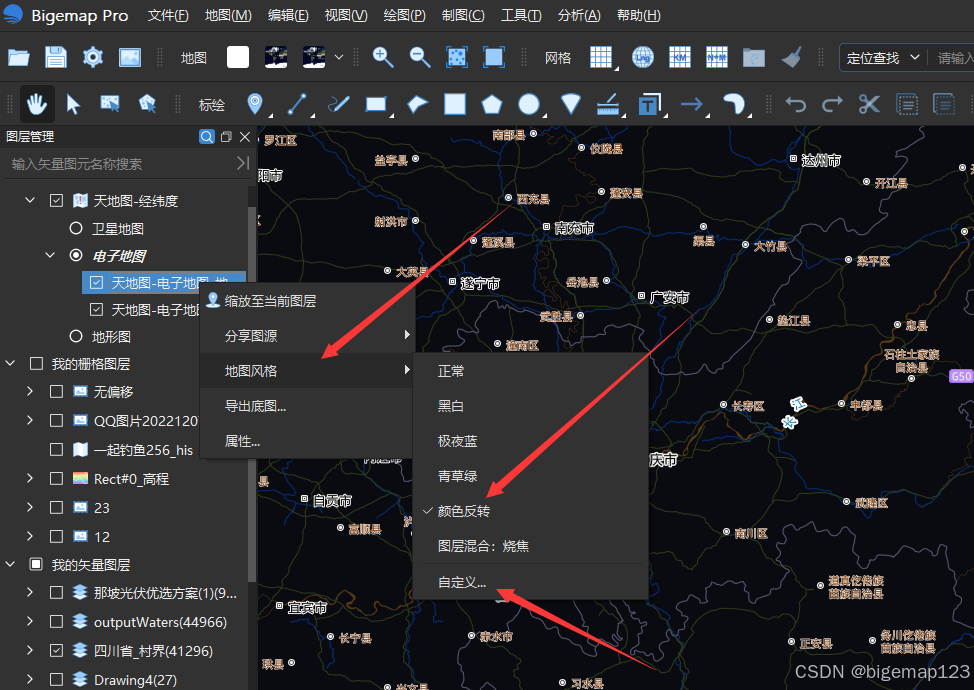The height and width of the screenshot is (690, 974).
Task: Select the pan hand tool
Action: click(37, 104)
